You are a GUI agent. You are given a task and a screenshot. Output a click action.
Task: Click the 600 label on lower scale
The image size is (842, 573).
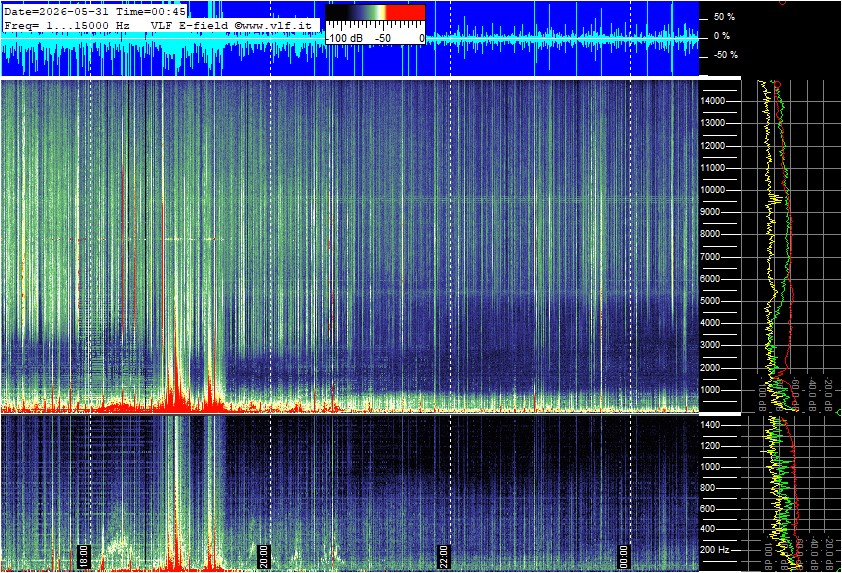(x=708, y=509)
